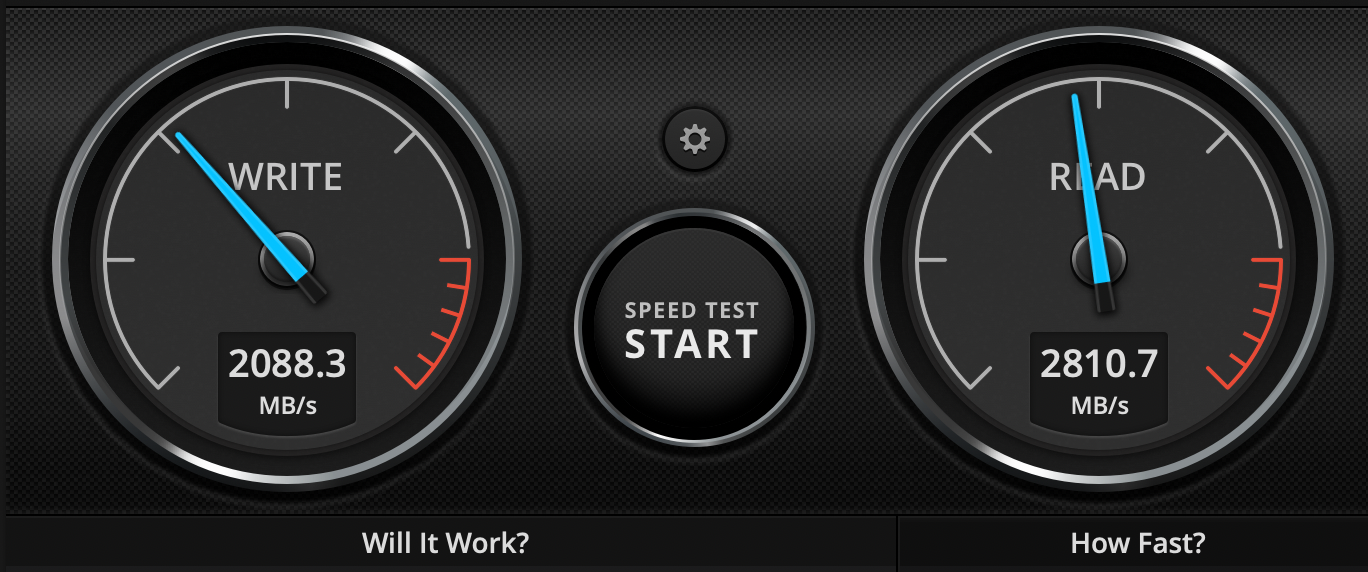
Task: Click the How Fast? panel header
Action: 1138,543
